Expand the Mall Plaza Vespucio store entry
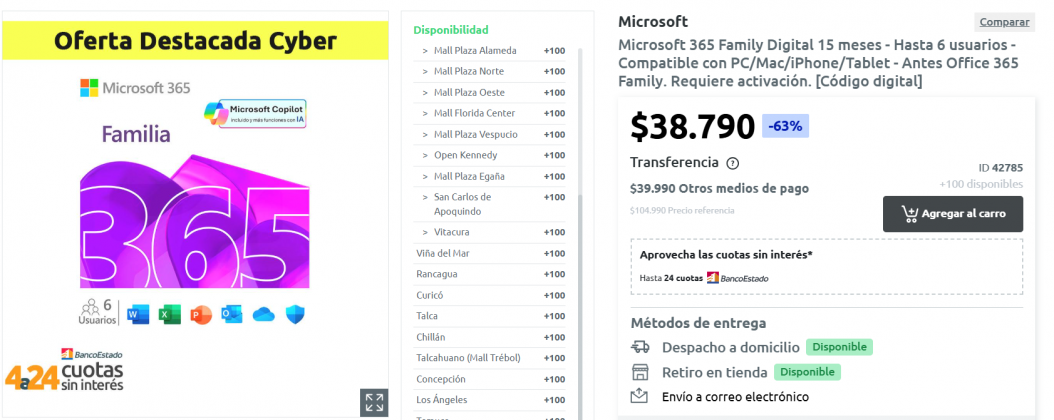 (490, 134)
